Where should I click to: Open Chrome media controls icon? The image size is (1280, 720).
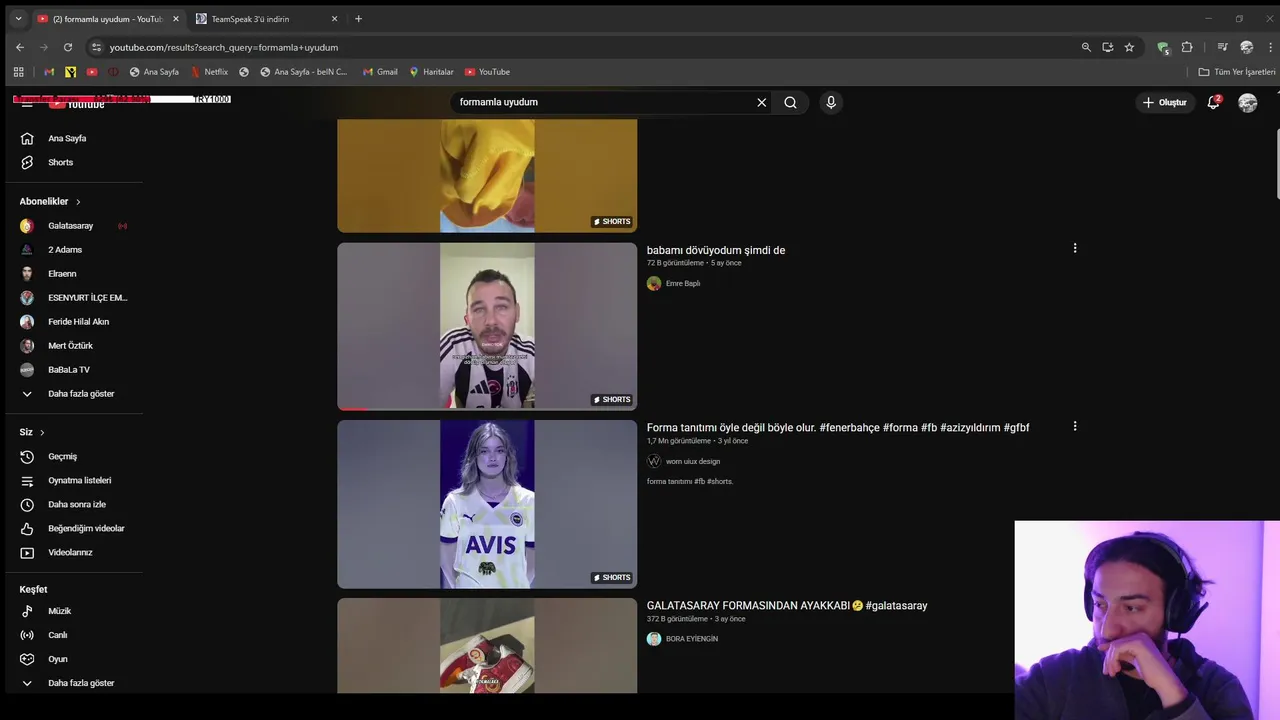[1222, 47]
